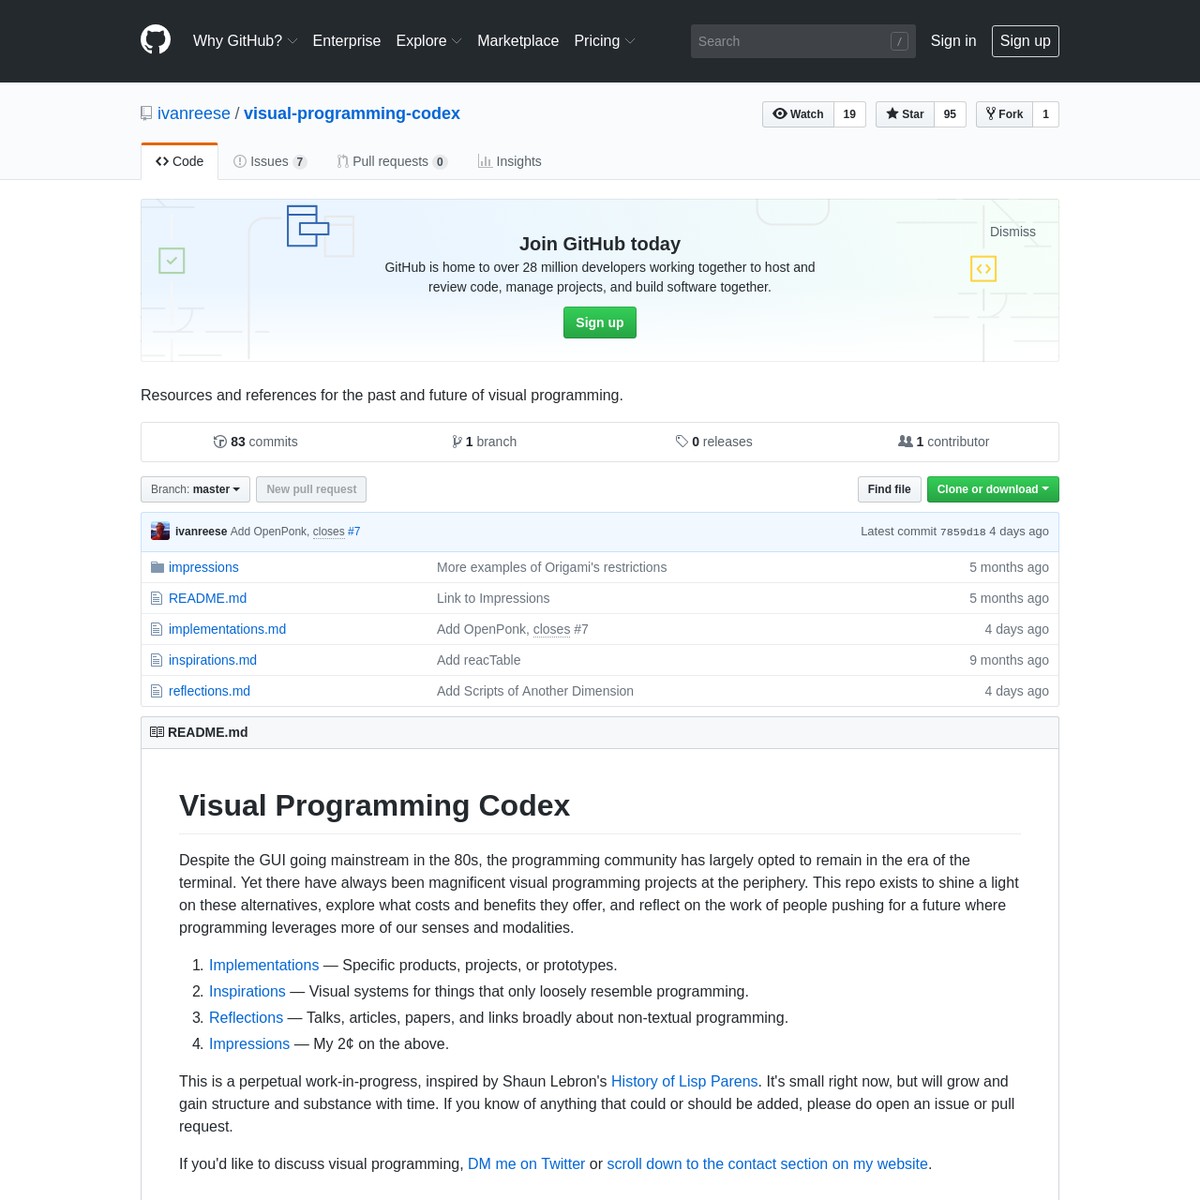
Task: Switch to the Pull requests tab
Action: click(x=392, y=161)
